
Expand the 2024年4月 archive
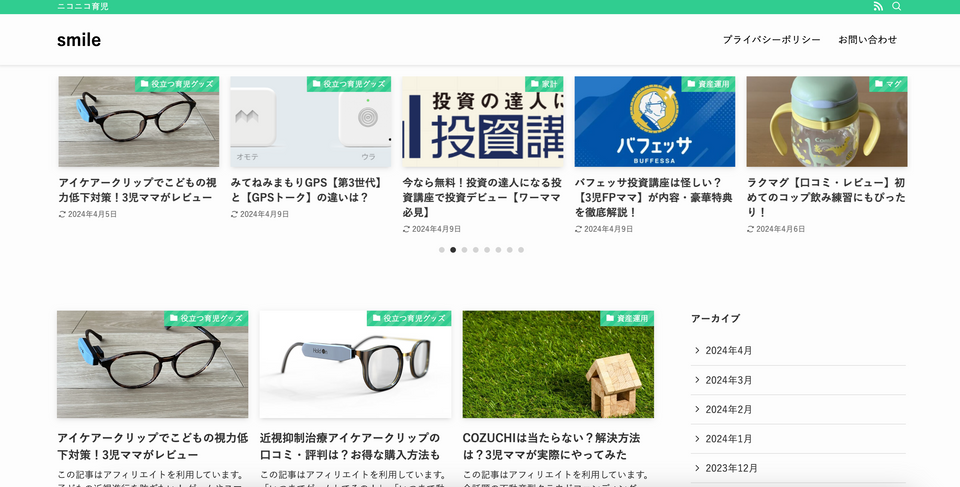[x=728, y=351]
